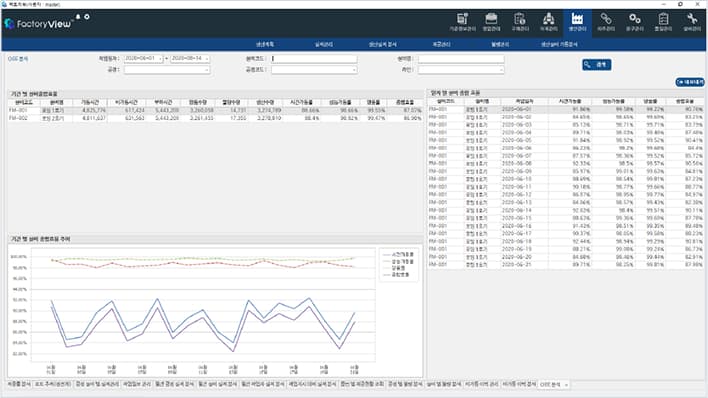Open the start date 2020-06-01 picker

pyautogui.click(x=143, y=59)
